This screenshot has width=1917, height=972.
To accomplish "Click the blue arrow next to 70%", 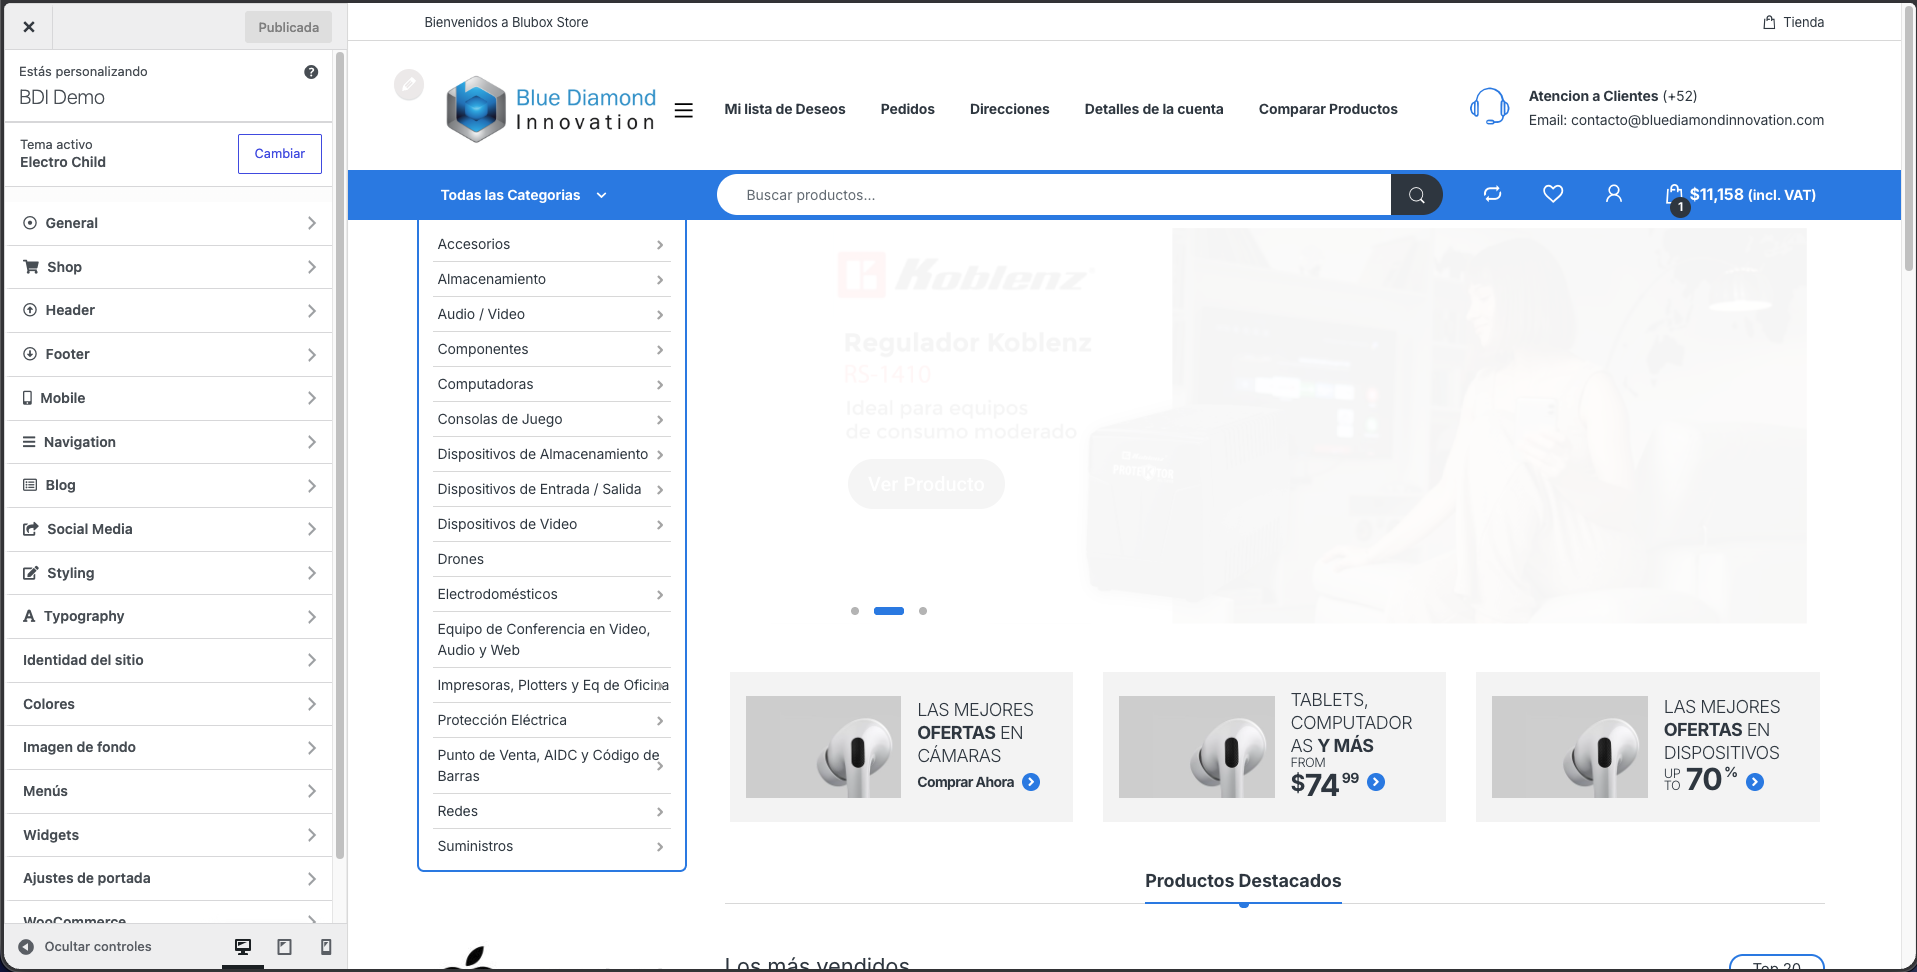I will 1755,782.
